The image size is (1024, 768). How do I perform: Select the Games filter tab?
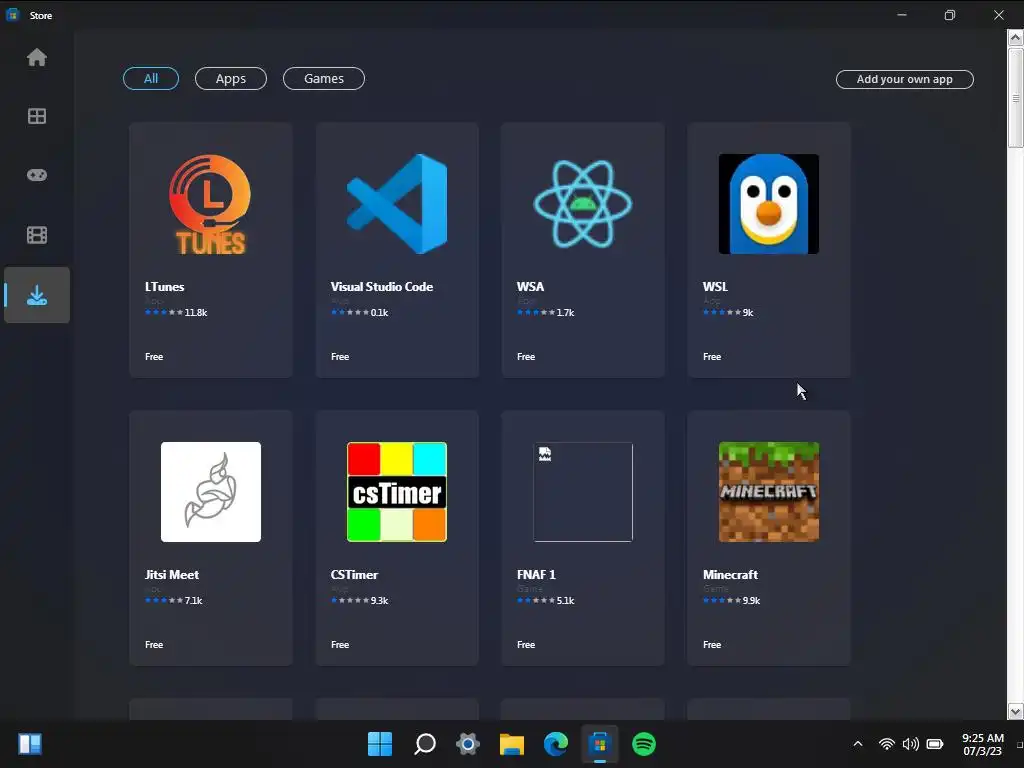point(324,78)
